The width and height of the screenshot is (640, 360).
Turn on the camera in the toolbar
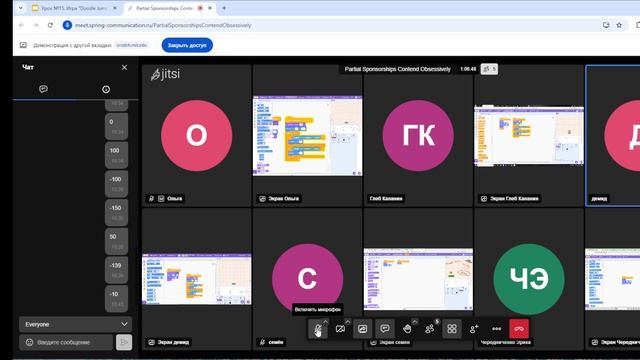tap(340, 329)
